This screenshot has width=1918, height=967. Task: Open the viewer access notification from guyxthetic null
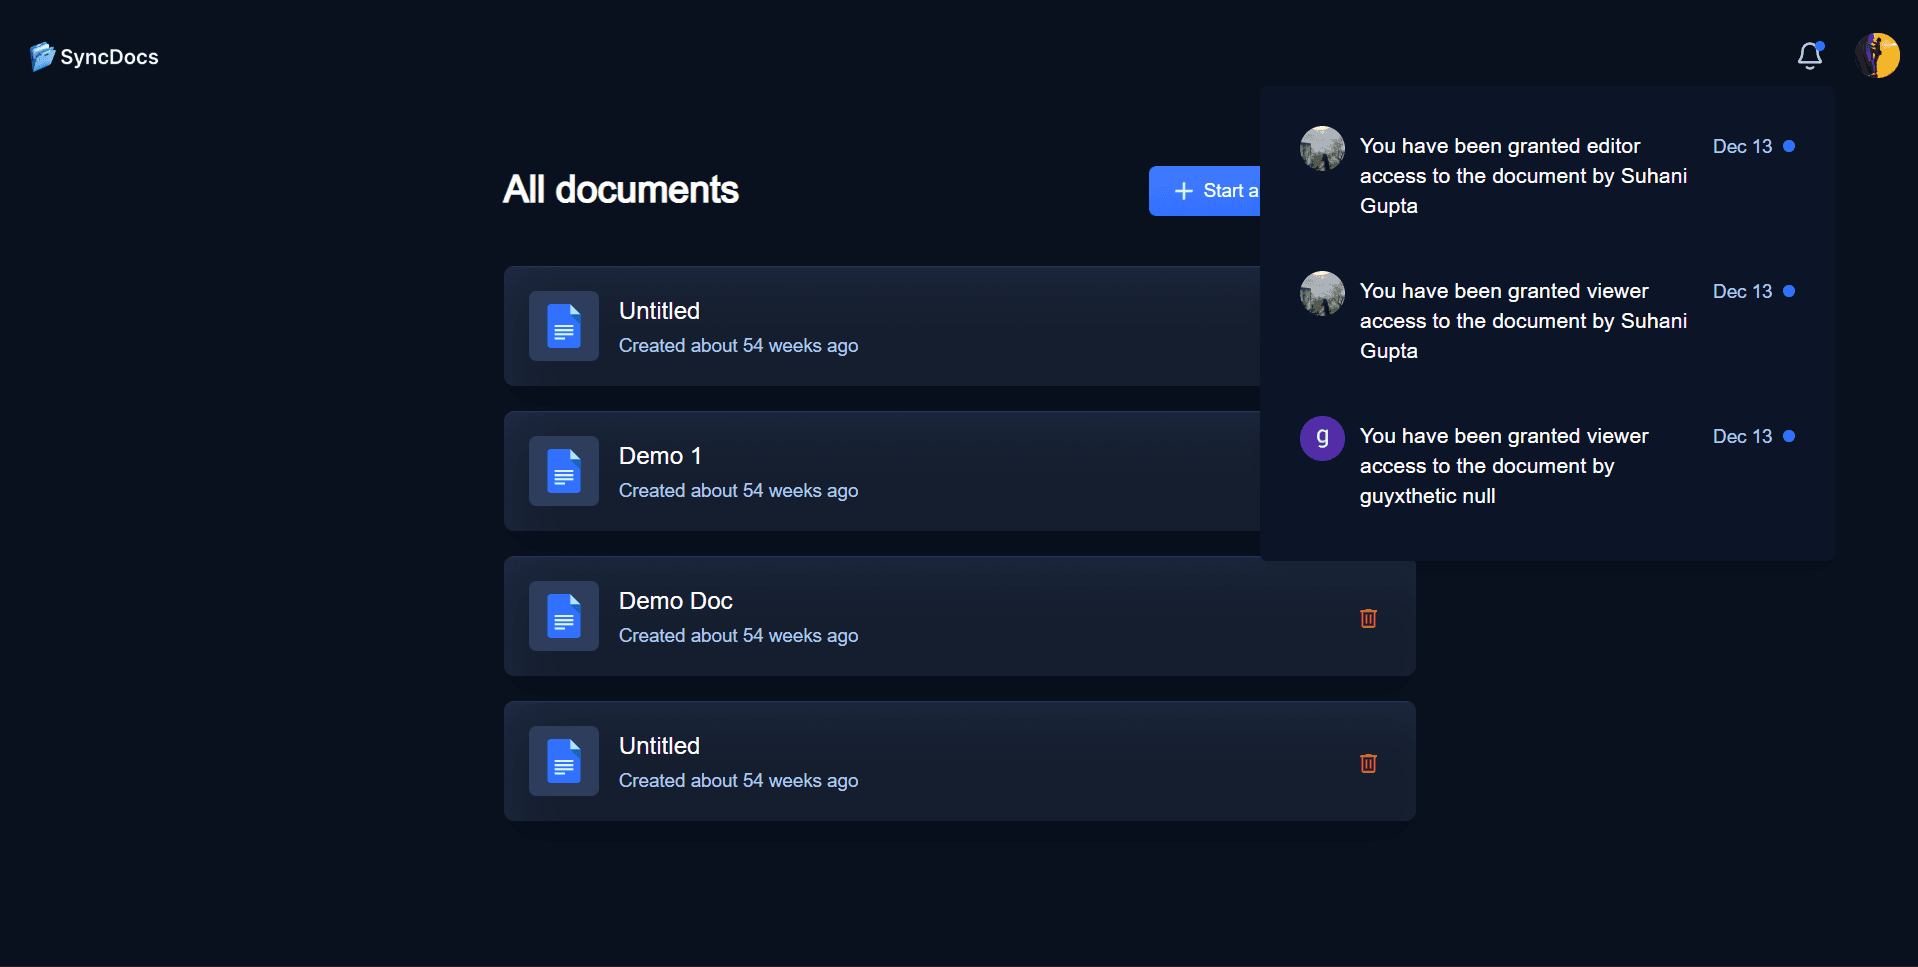coord(1547,466)
